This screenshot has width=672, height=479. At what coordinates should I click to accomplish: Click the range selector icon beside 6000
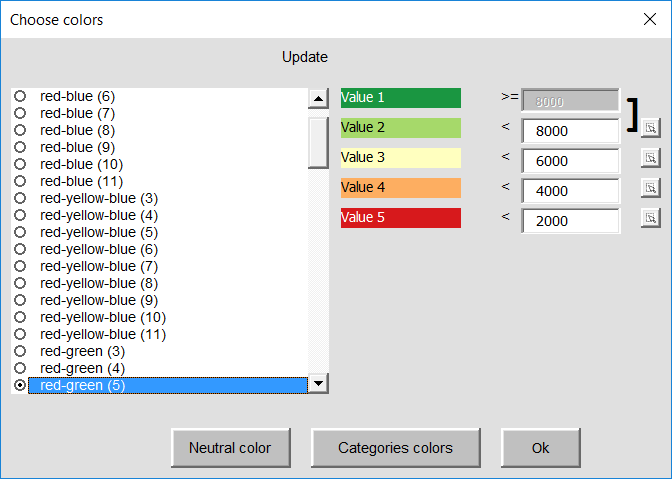[x=651, y=158]
